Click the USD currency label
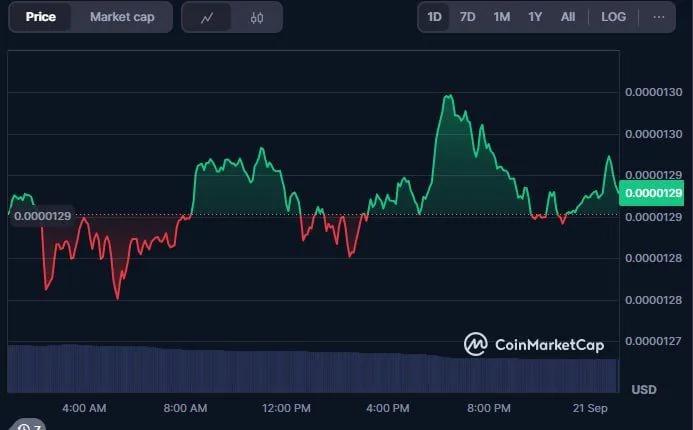Image resolution: width=693 pixels, height=430 pixels. coord(643,388)
